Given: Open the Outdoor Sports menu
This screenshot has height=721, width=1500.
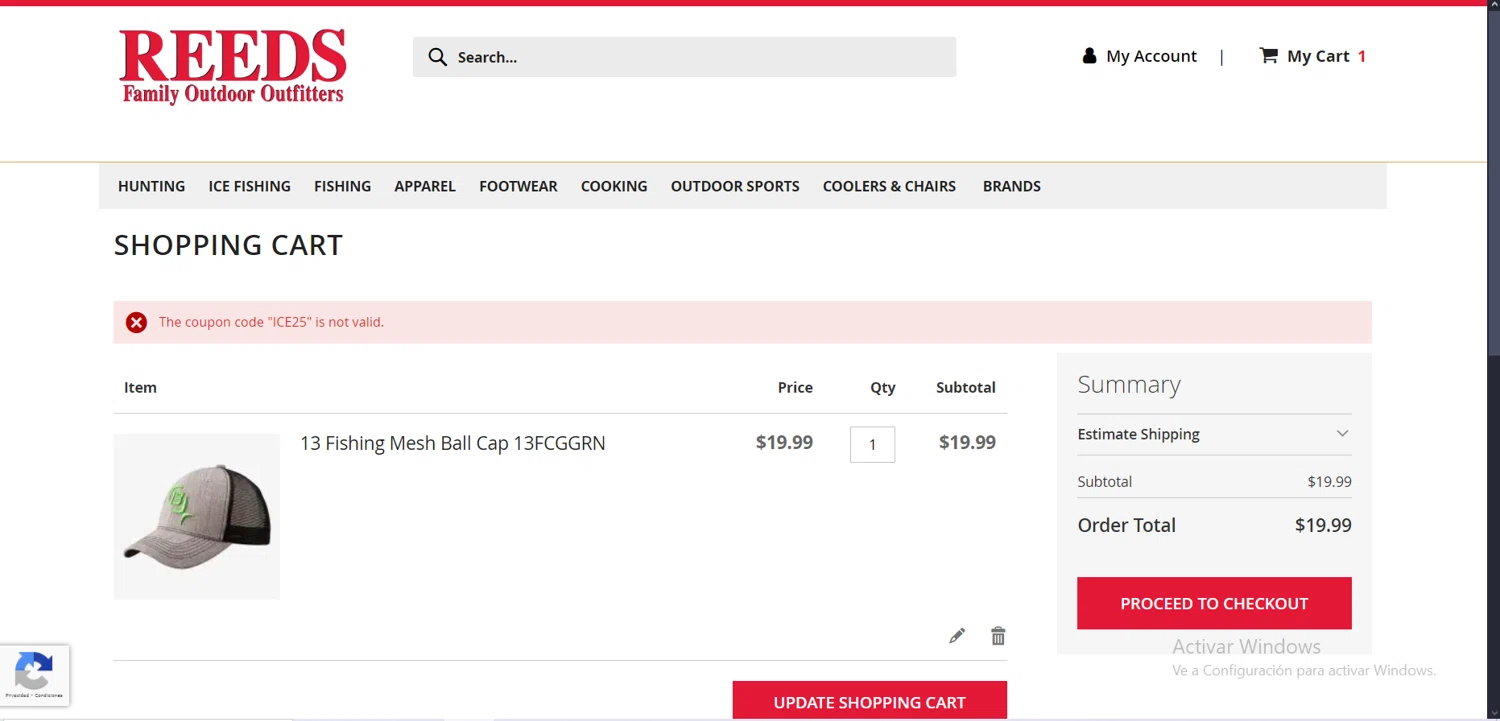Looking at the screenshot, I should 735,186.
